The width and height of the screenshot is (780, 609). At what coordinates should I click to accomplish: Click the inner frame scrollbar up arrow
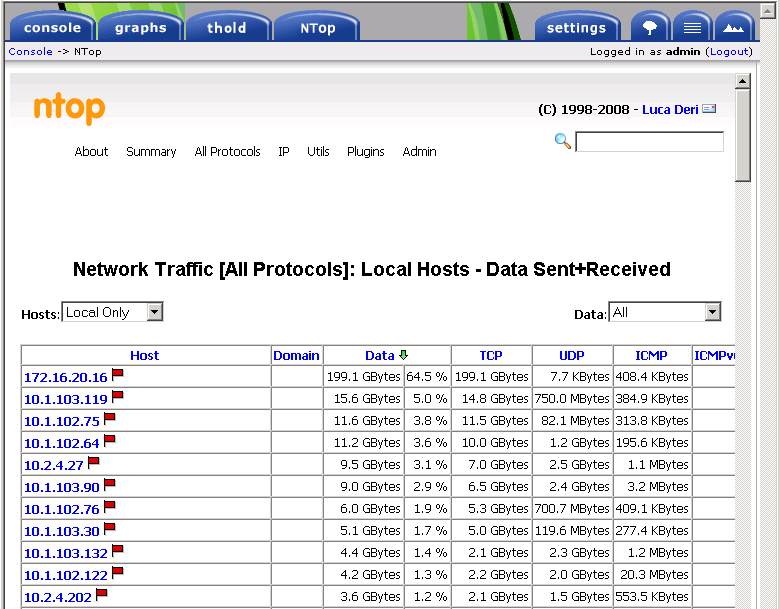(x=743, y=81)
